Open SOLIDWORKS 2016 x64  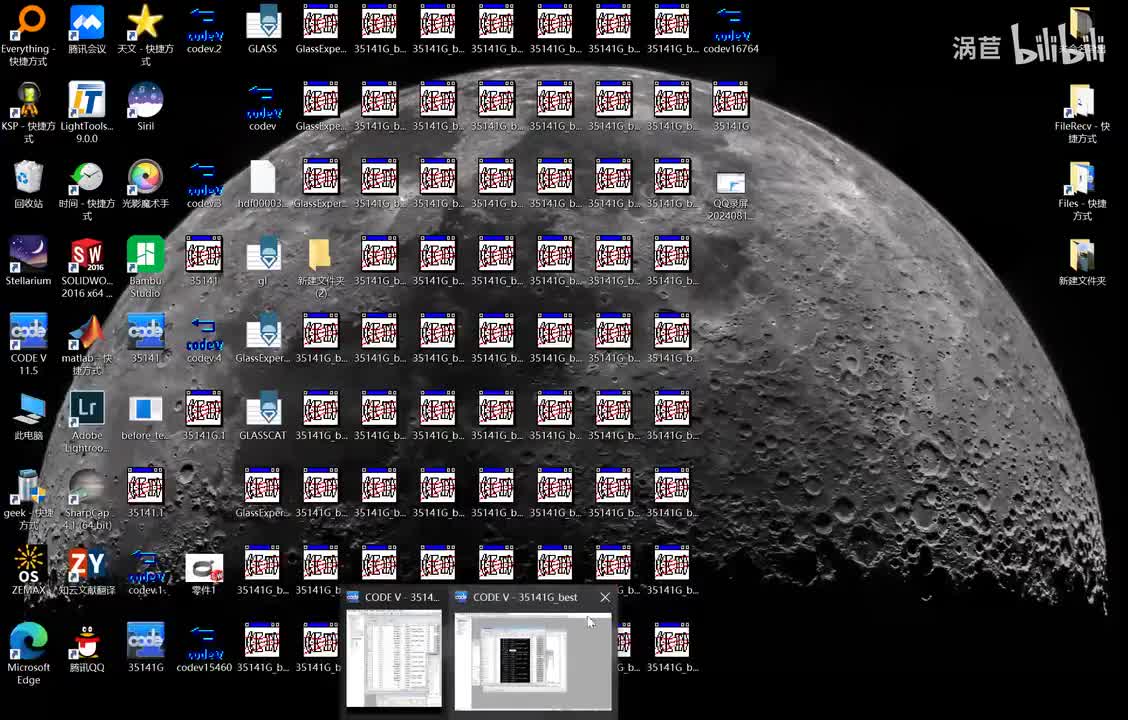(87, 267)
